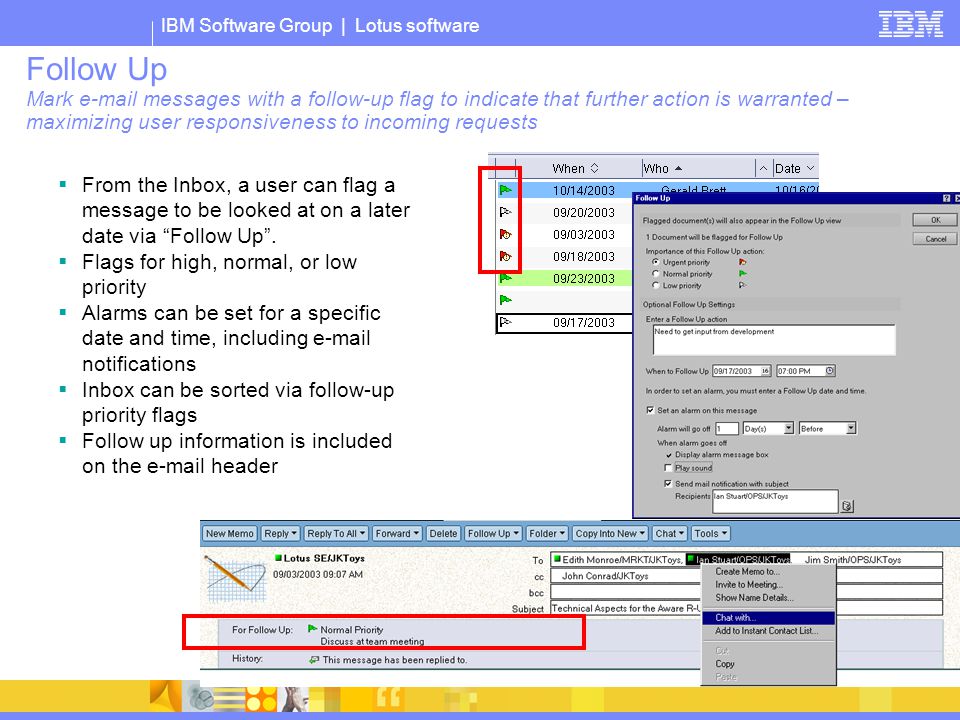Click the Subject field of the memo
960x720 pixels.
(x=626, y=608)
